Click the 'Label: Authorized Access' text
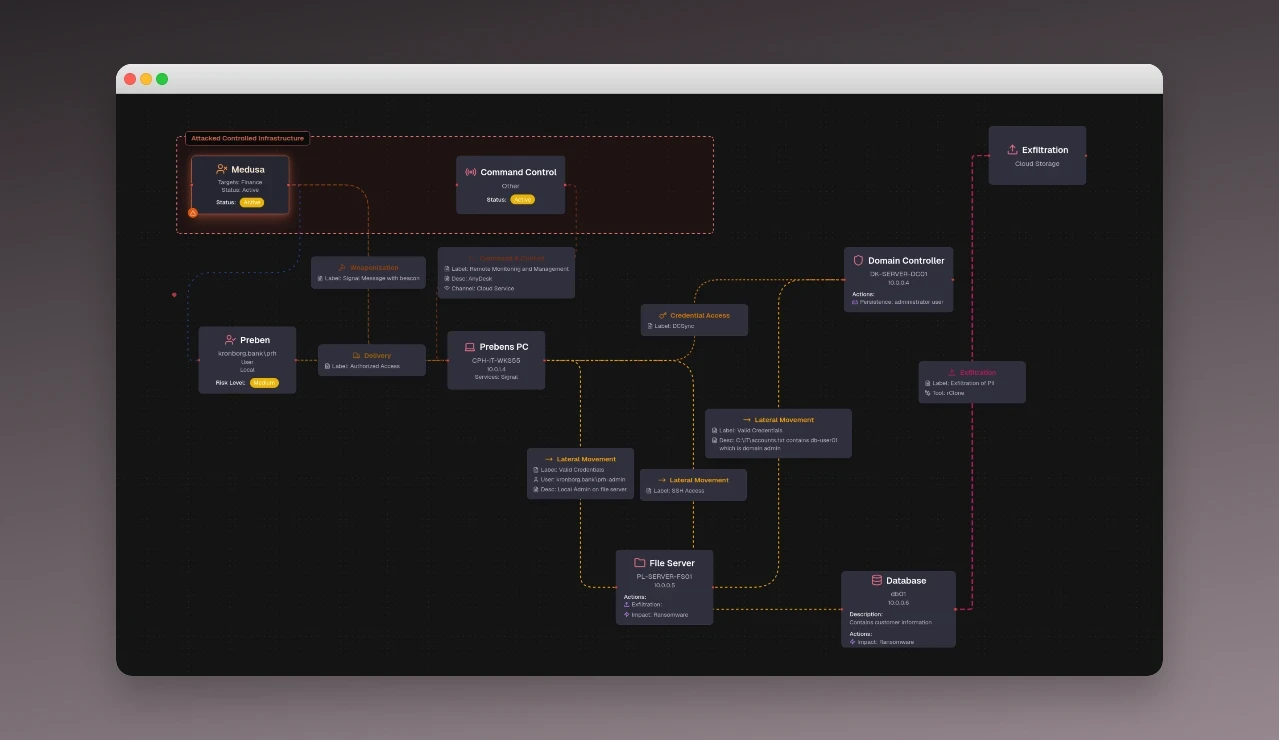The image size is (1279, 740). point(366,366)
